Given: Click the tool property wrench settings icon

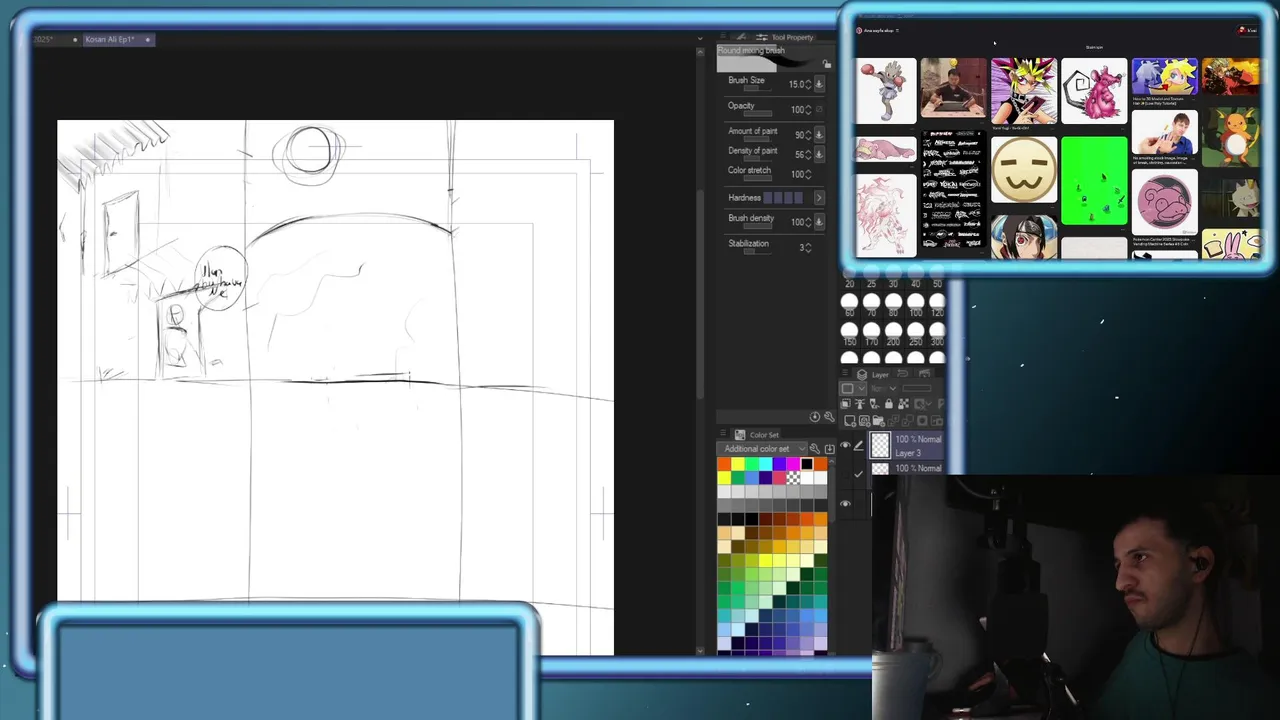Looking at the screenshot, I should pos(829,417).
